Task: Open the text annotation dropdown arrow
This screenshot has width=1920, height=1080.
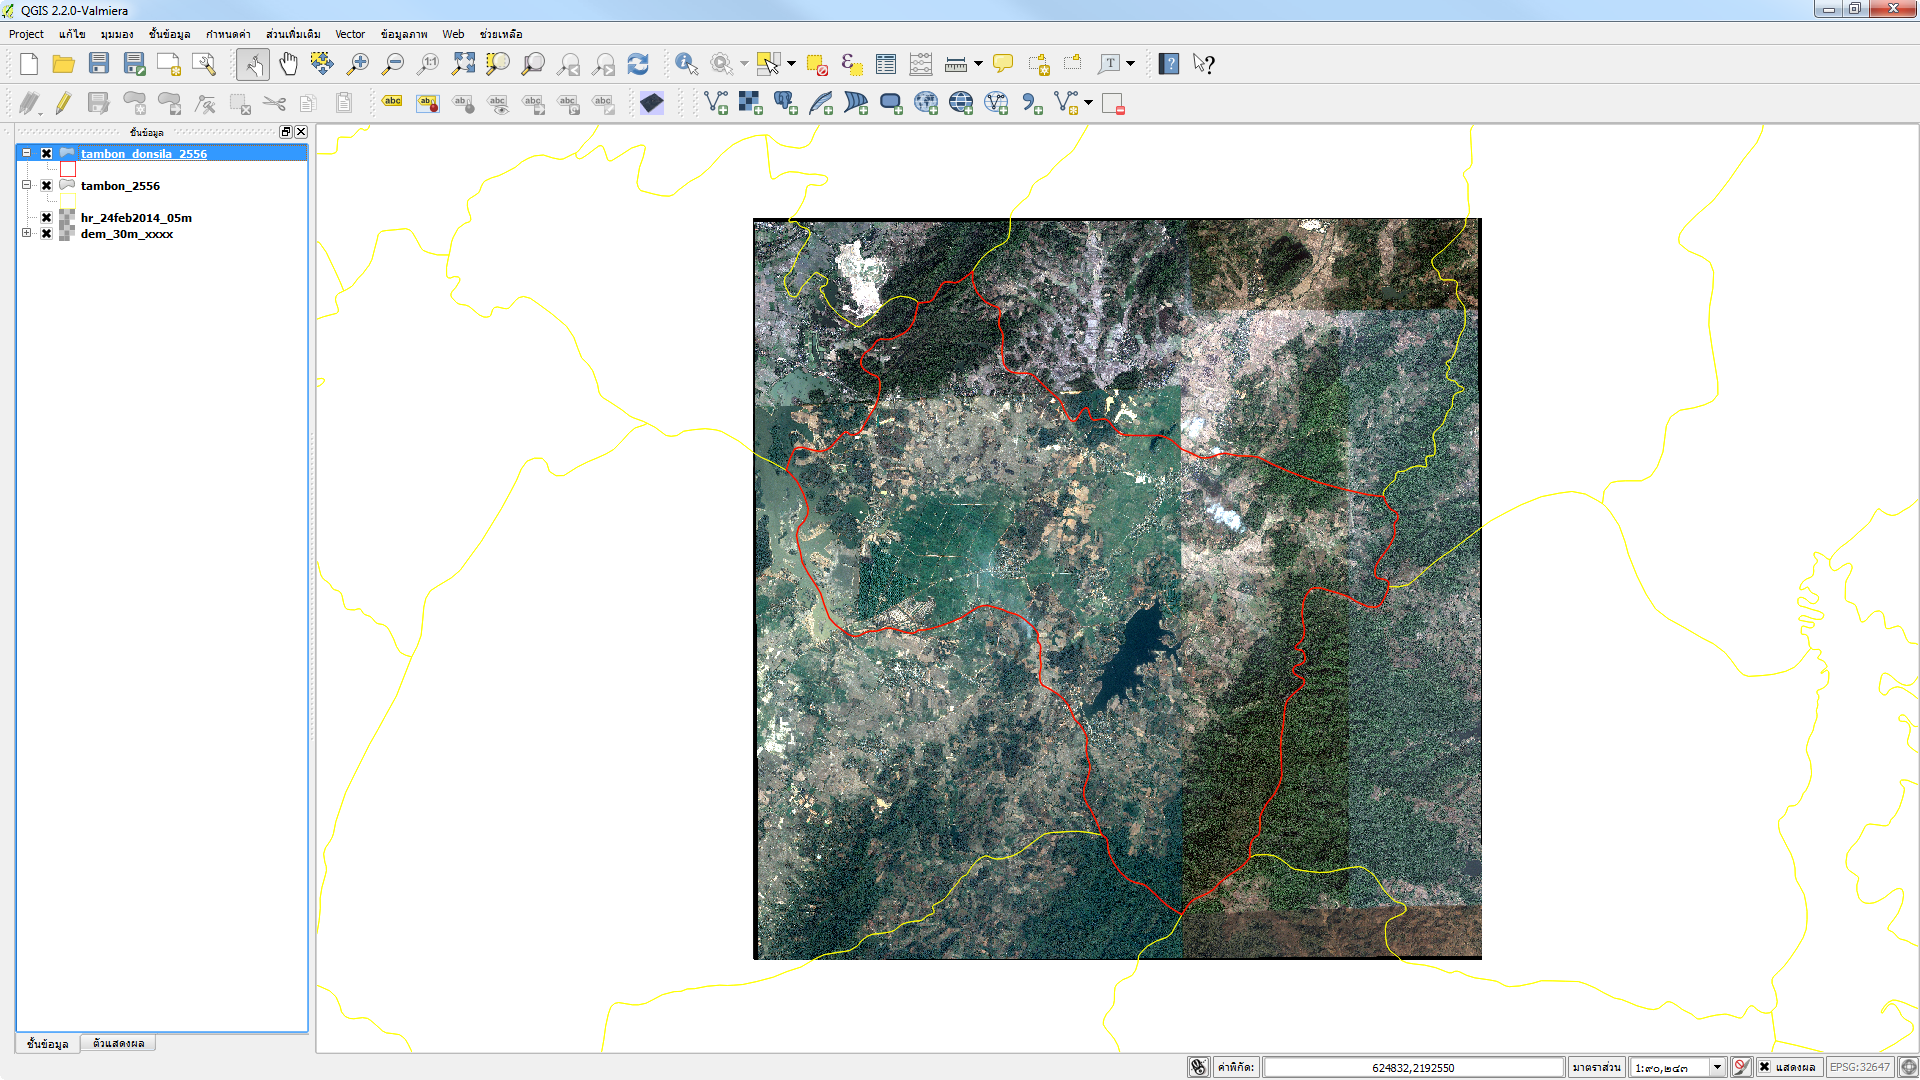Action: 1131,64
